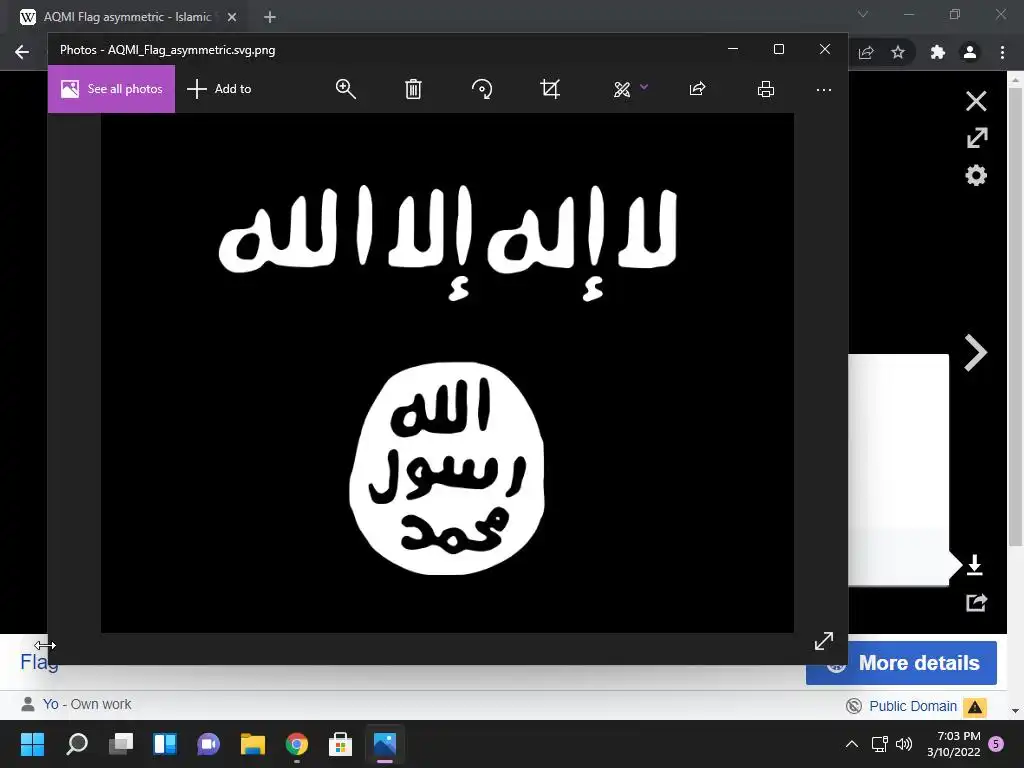Open author link Yo

(50, 704)
